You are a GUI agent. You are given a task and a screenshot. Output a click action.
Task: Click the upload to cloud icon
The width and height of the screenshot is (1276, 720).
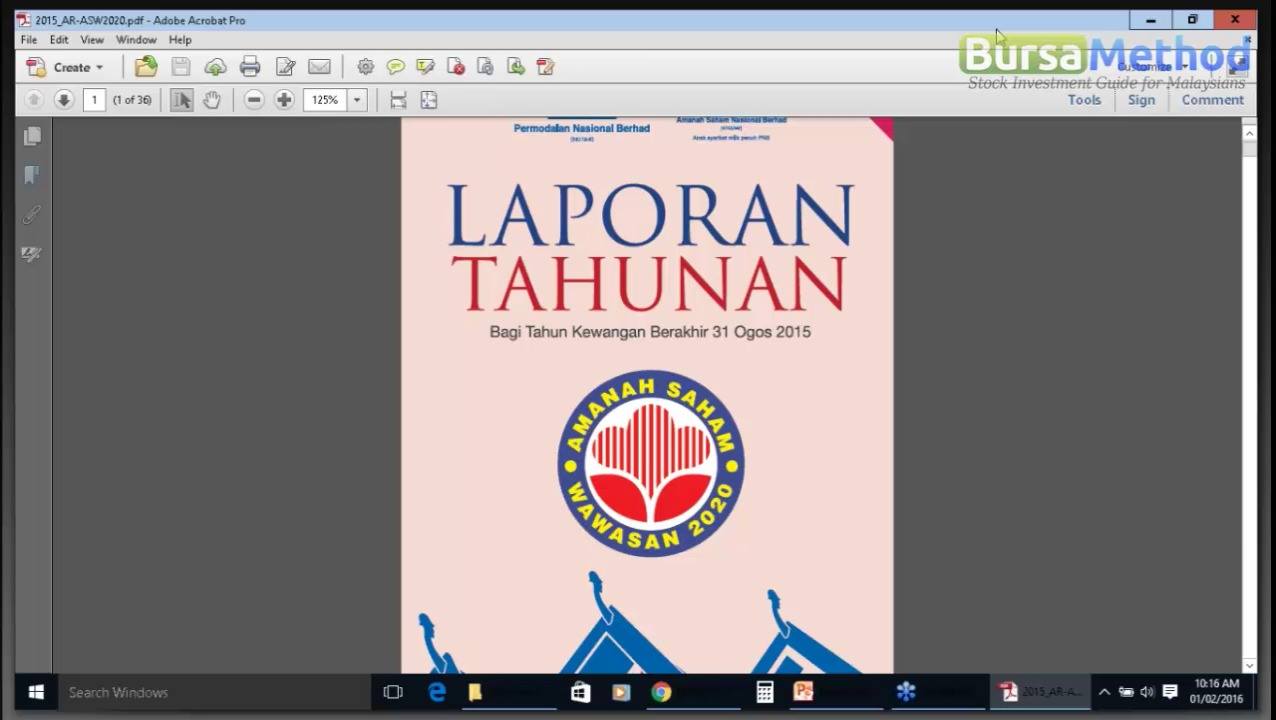[215, 67]
